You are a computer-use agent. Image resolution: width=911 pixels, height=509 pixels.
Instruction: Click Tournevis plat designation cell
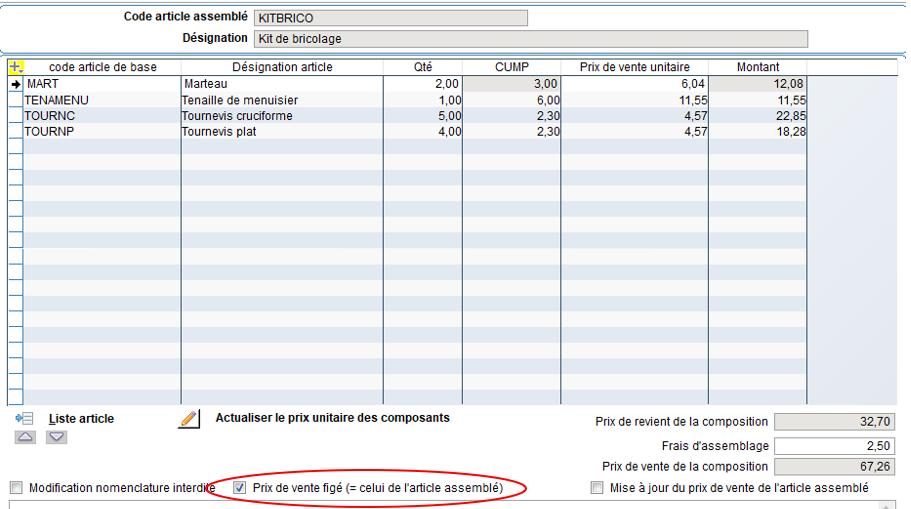(x=282, y=131)
